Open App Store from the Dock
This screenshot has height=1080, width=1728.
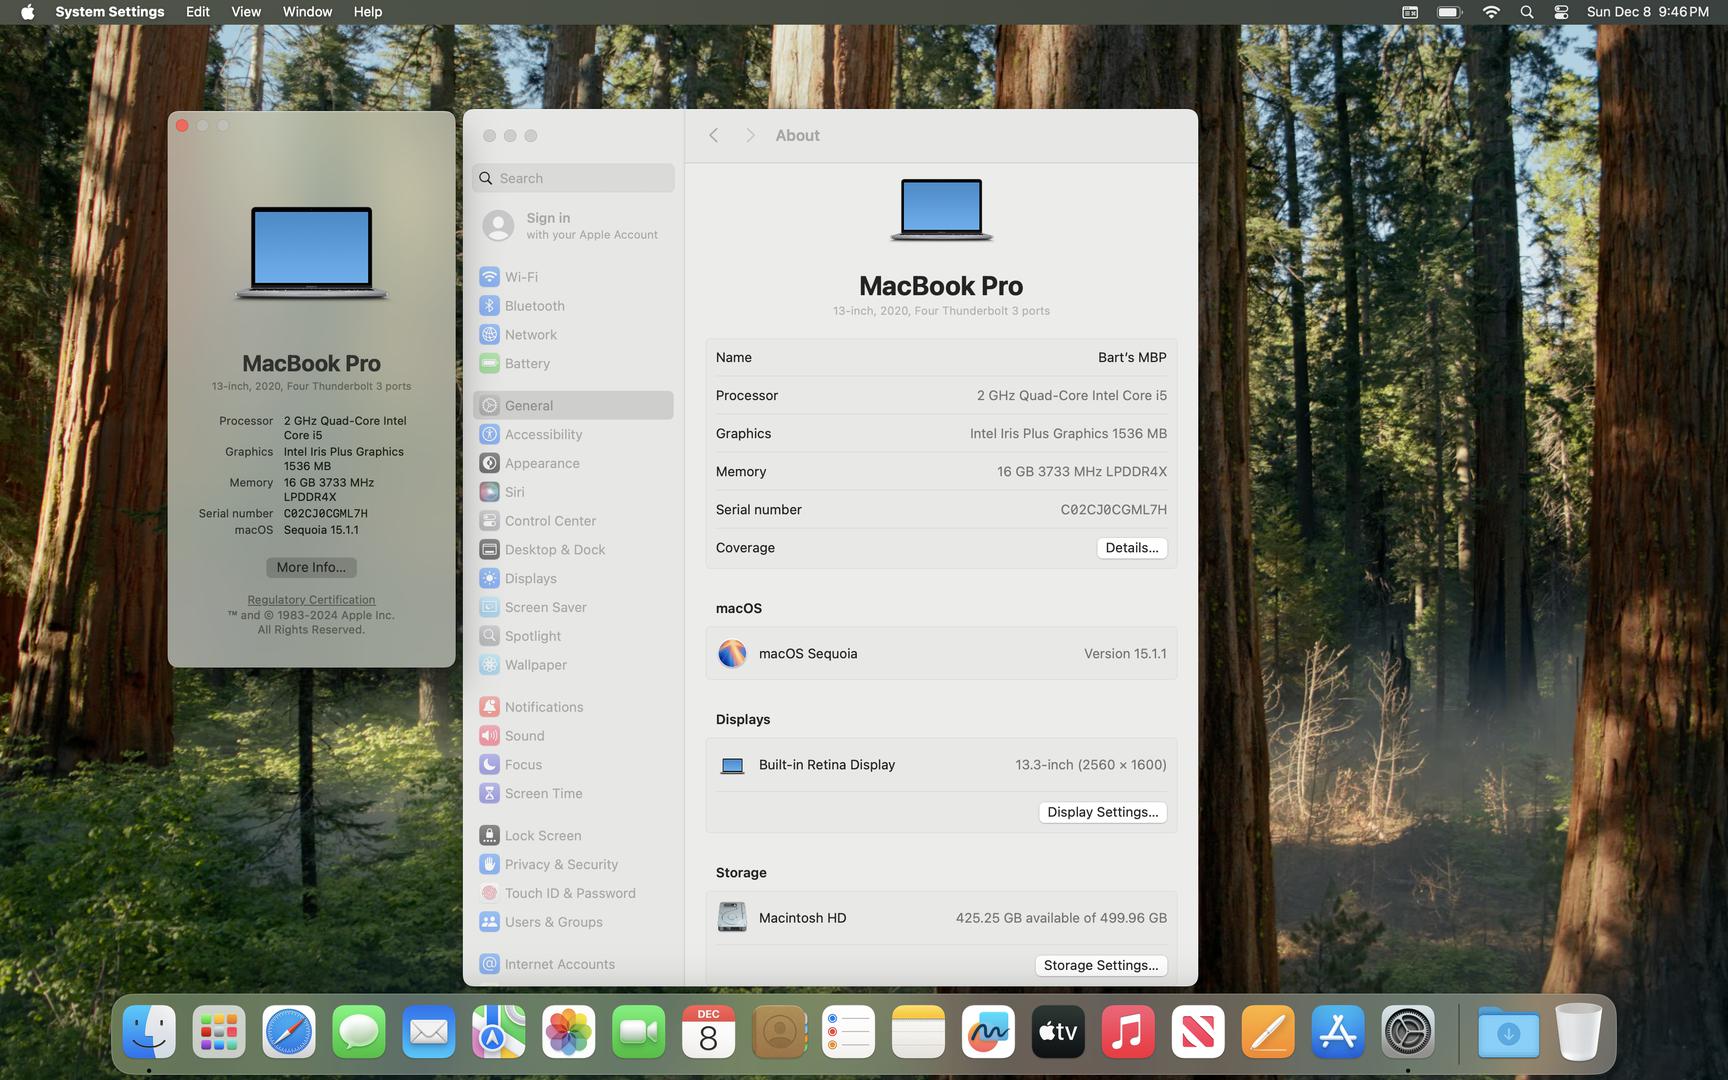click(x=1338, y=1032)
